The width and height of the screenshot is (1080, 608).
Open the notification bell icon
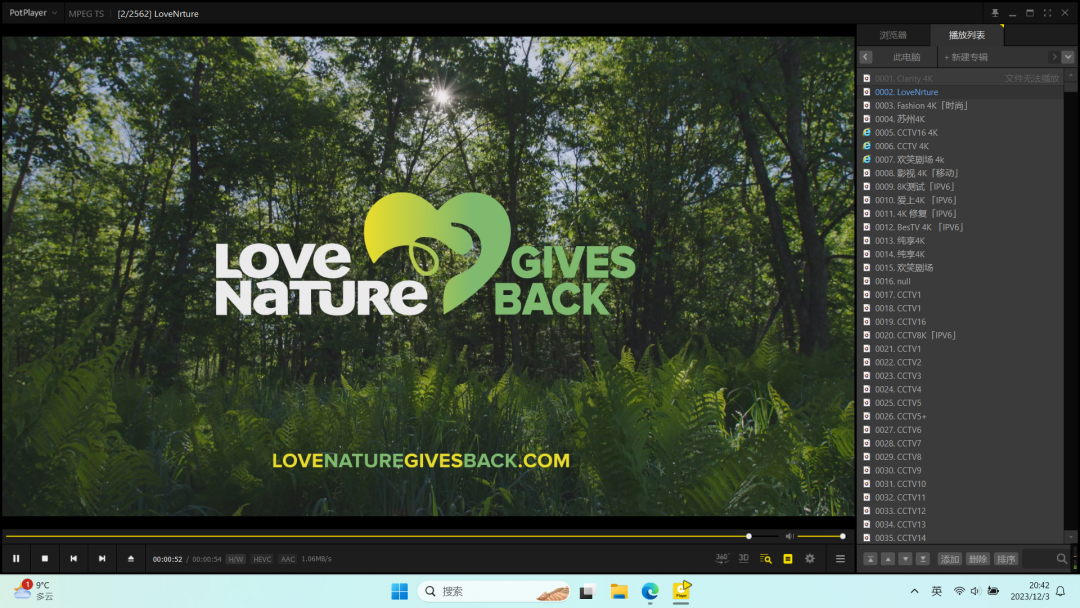(1061, 591)
